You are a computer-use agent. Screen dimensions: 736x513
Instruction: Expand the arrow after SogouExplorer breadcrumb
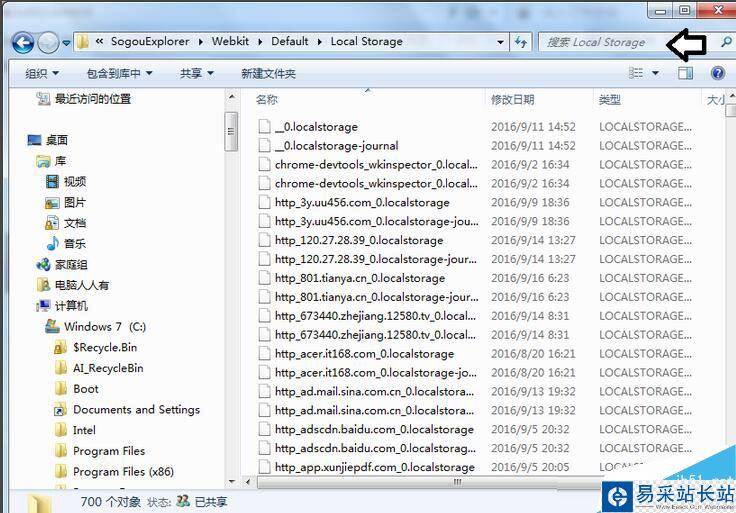[200, 42]
